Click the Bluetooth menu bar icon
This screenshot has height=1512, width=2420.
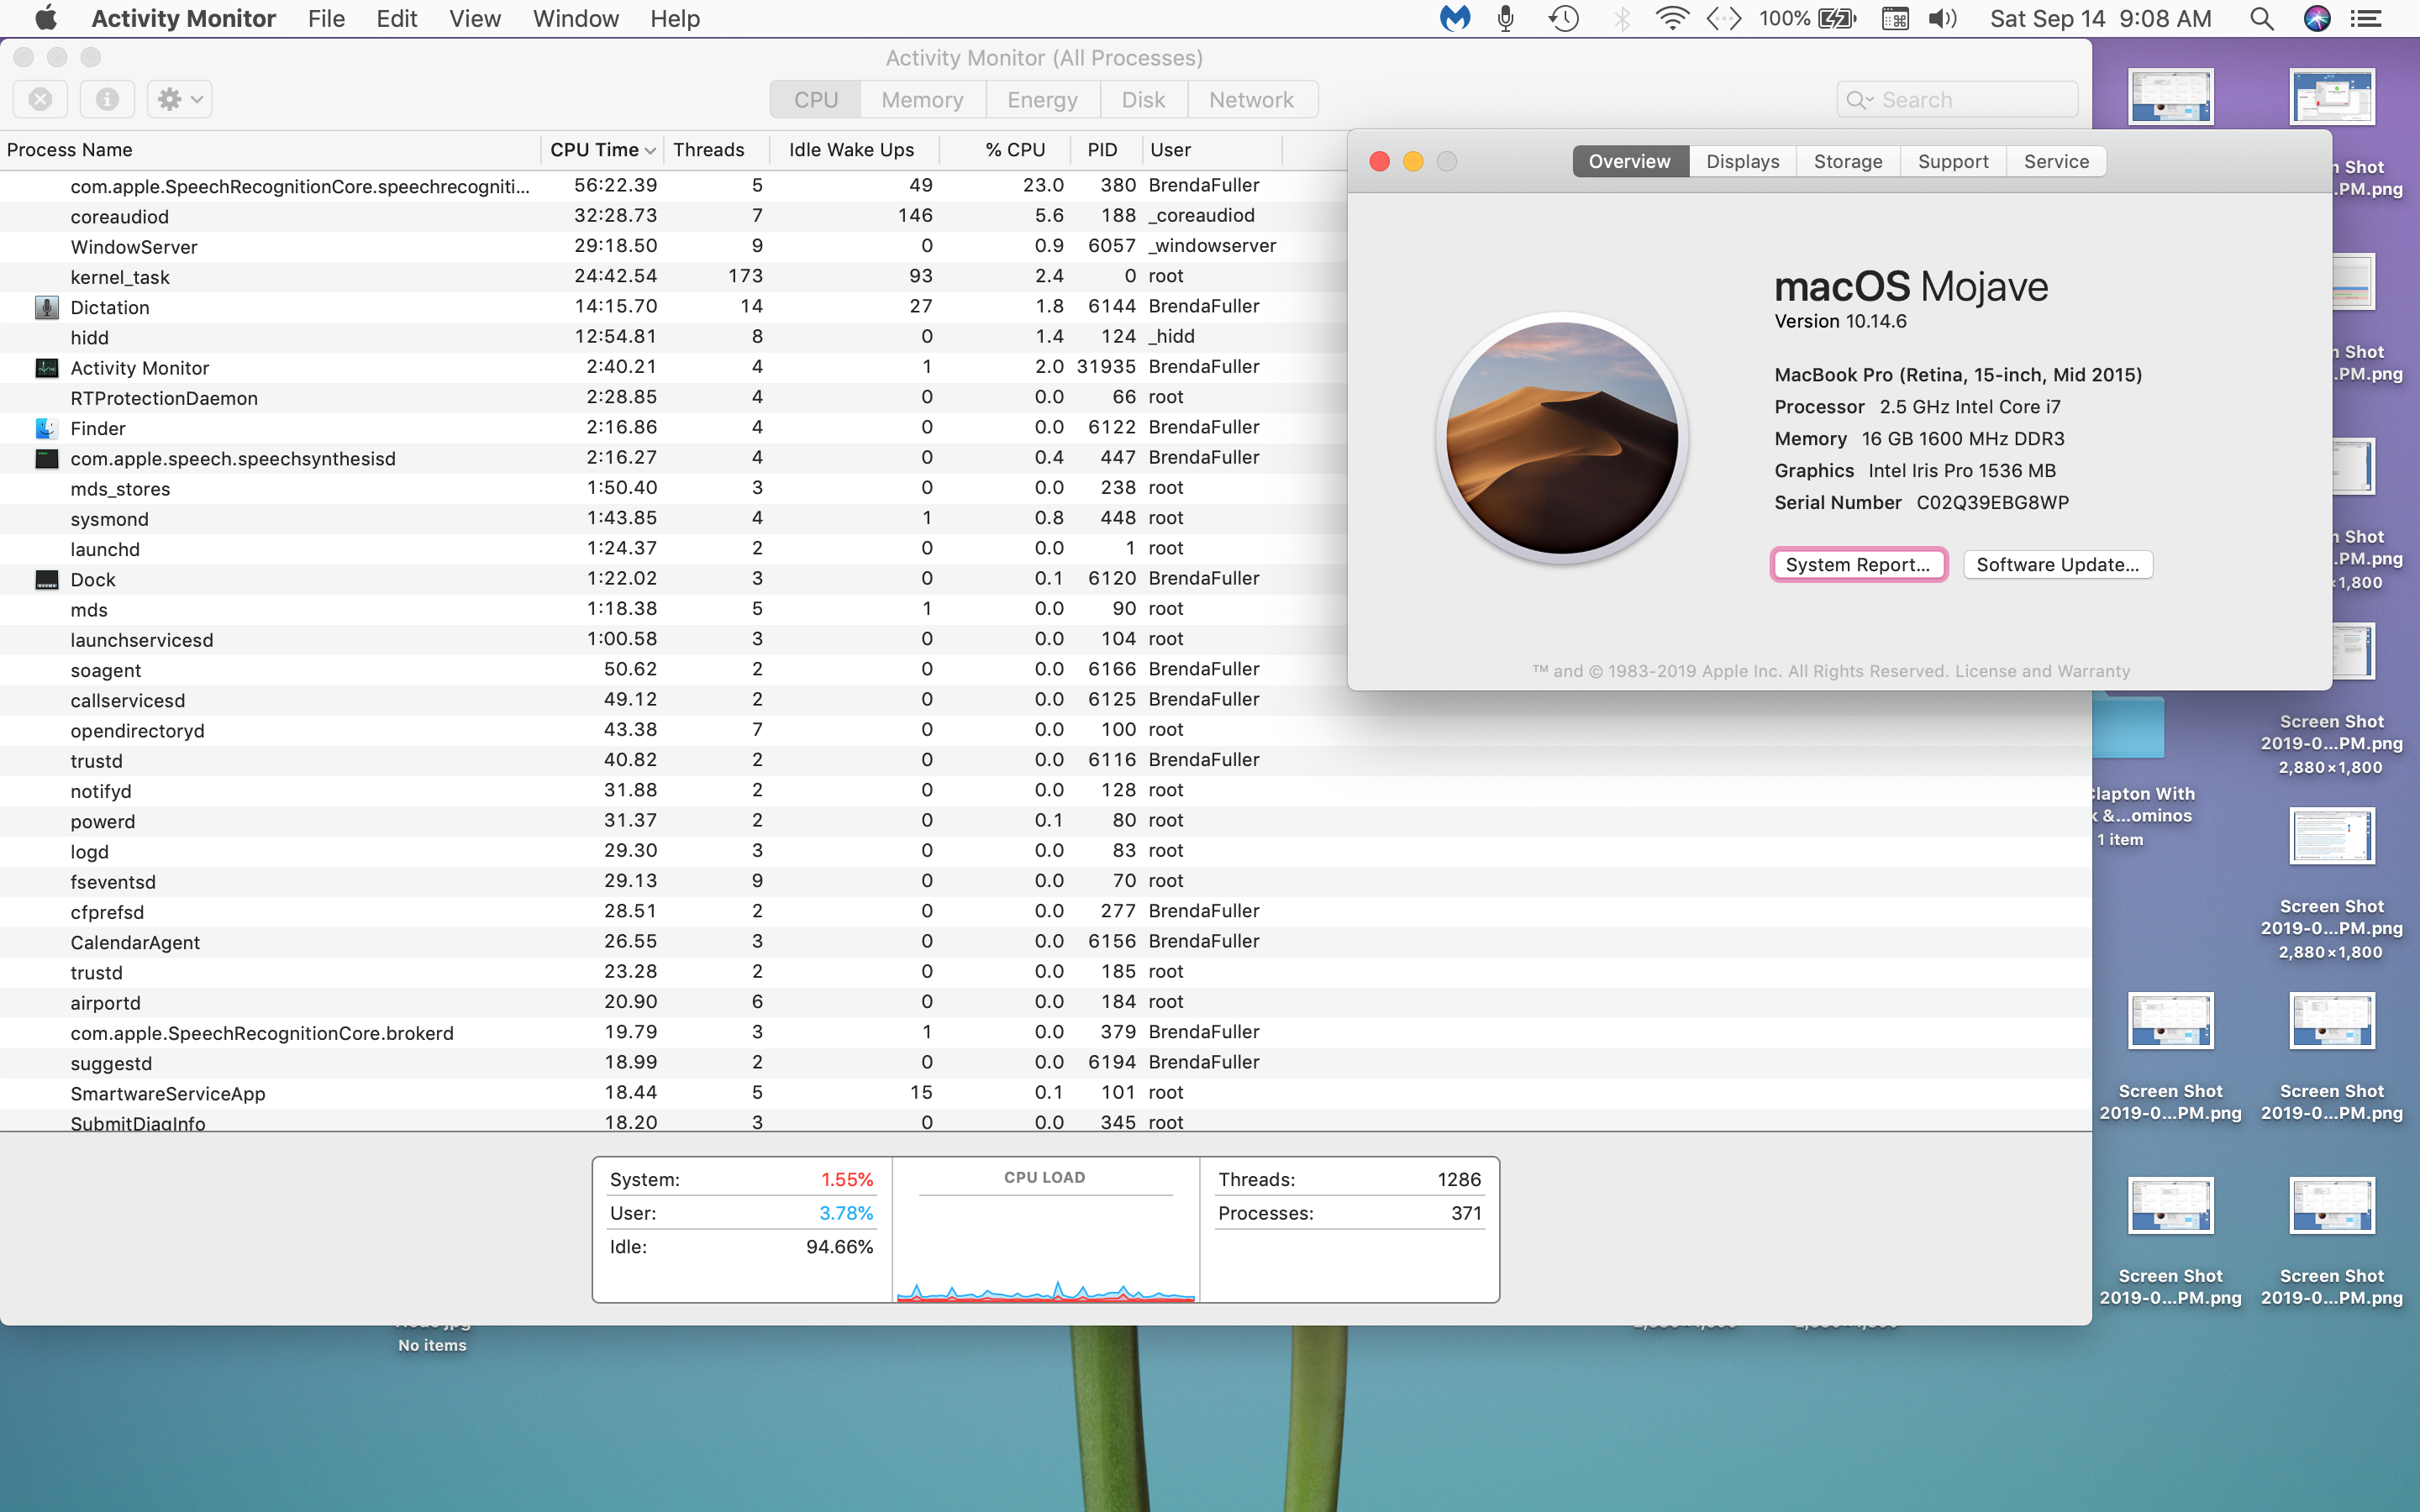click(x=1622, y=18)
